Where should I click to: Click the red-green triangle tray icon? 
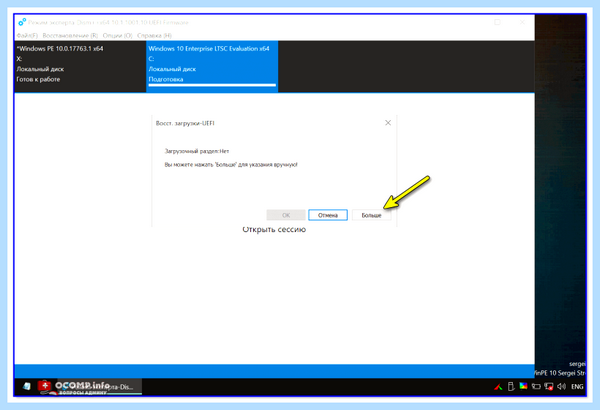click(498, 387)
